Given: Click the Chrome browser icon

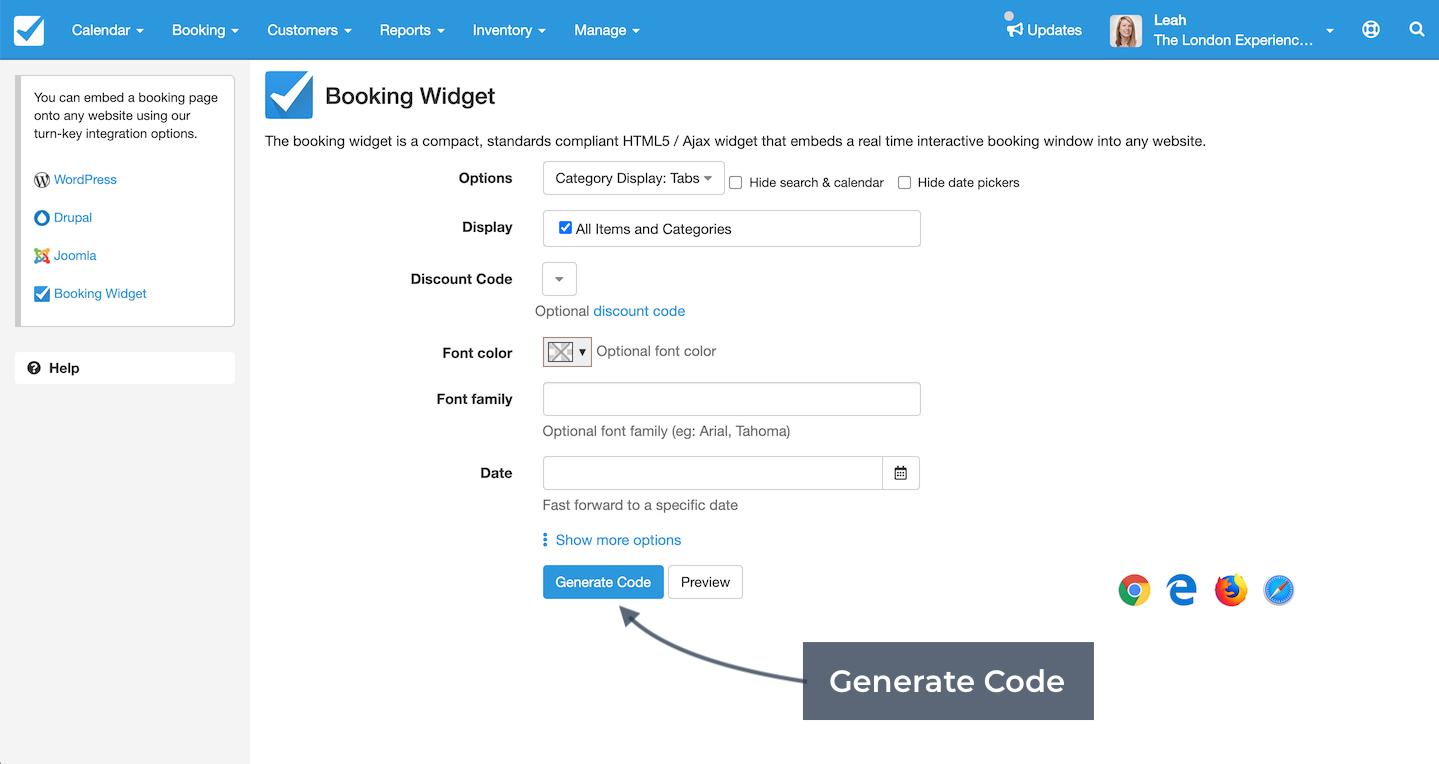Looking at the screenshot, I should tap(1134, 590).
